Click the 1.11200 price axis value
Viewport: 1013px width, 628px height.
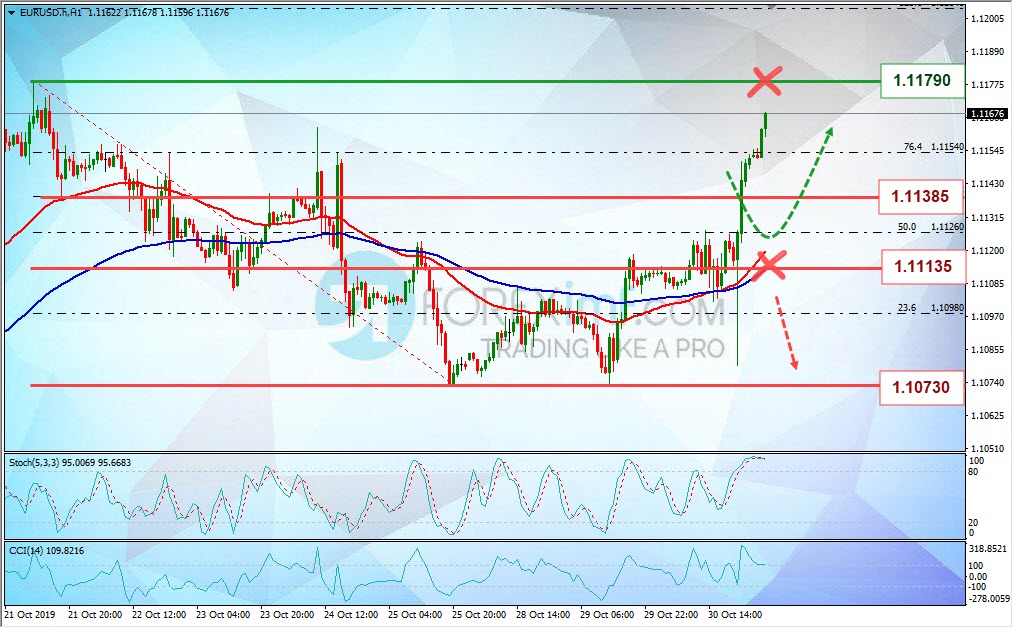[988, 251]
